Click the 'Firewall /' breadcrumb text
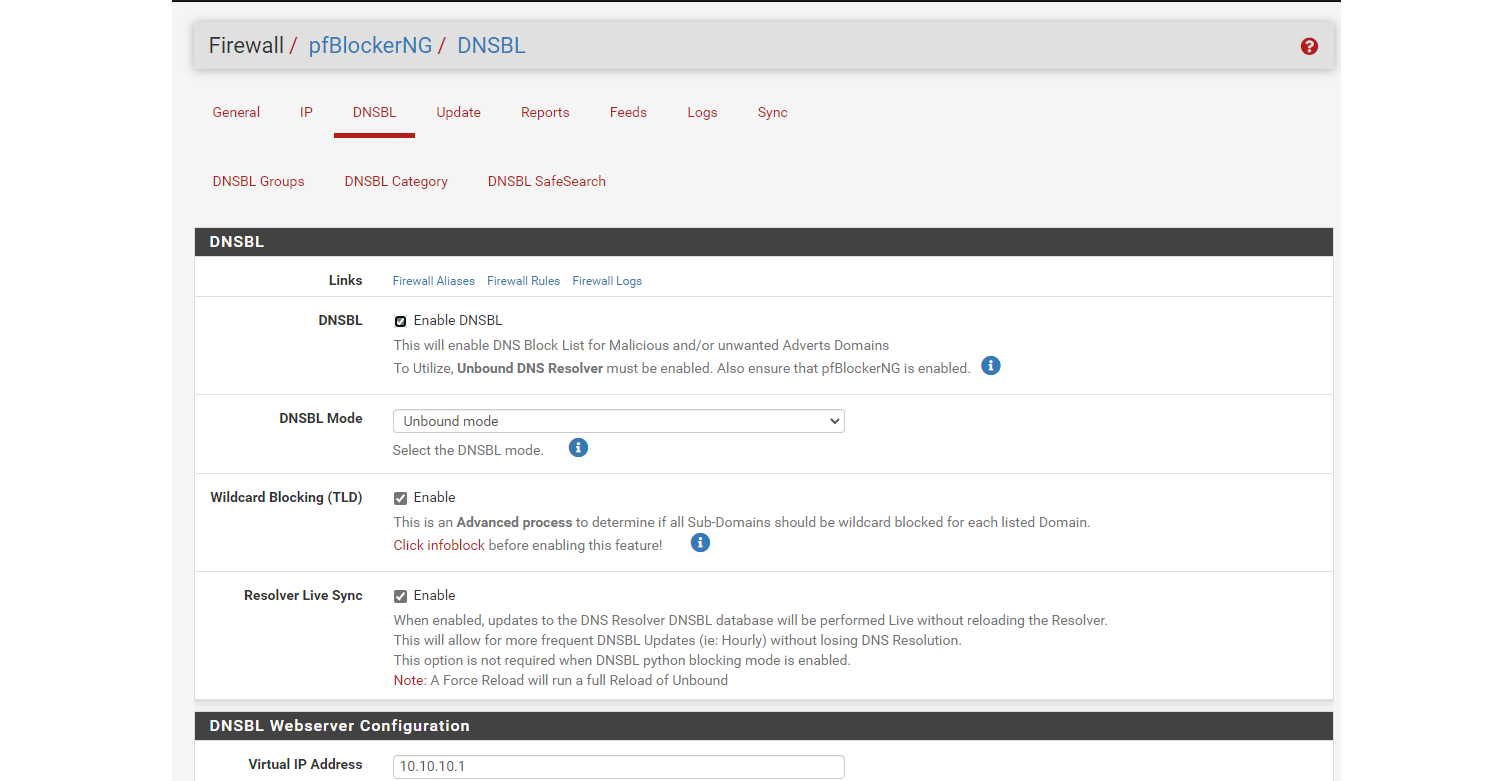 (x=253, y=45)
